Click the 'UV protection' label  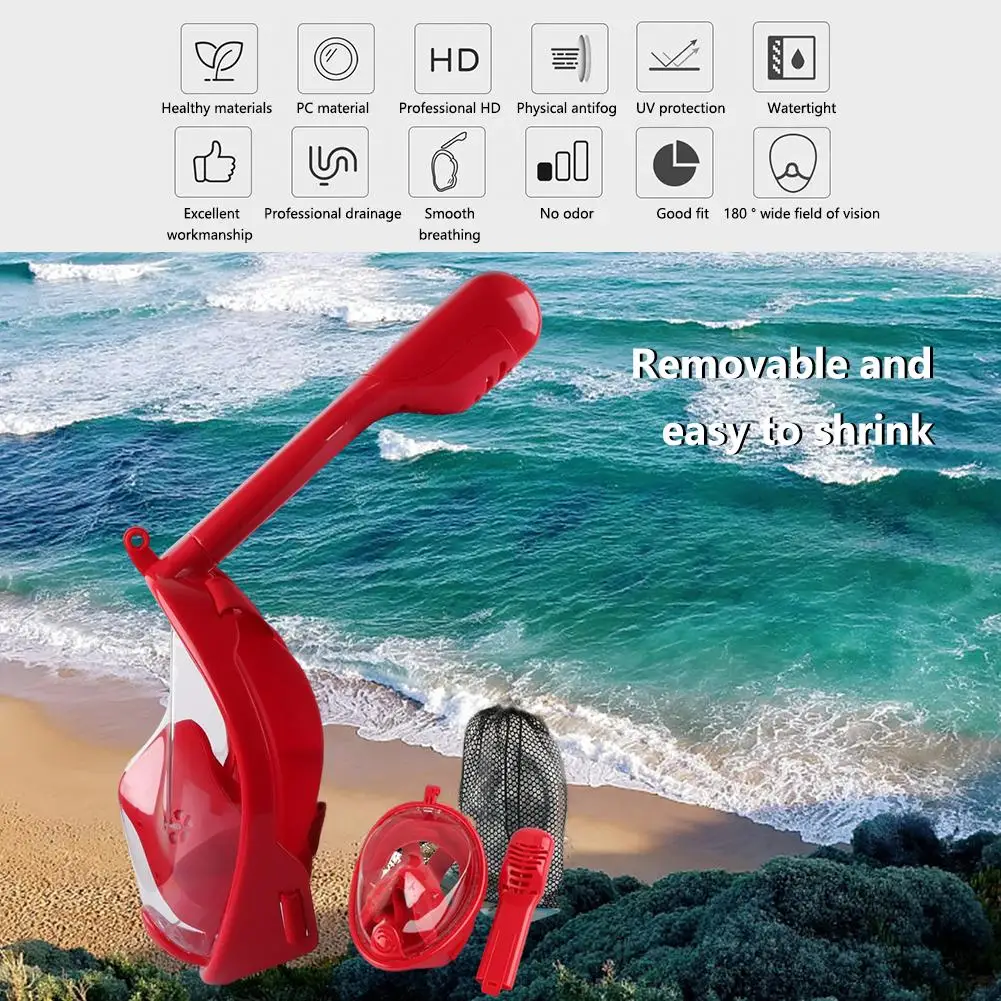[681, 108]
